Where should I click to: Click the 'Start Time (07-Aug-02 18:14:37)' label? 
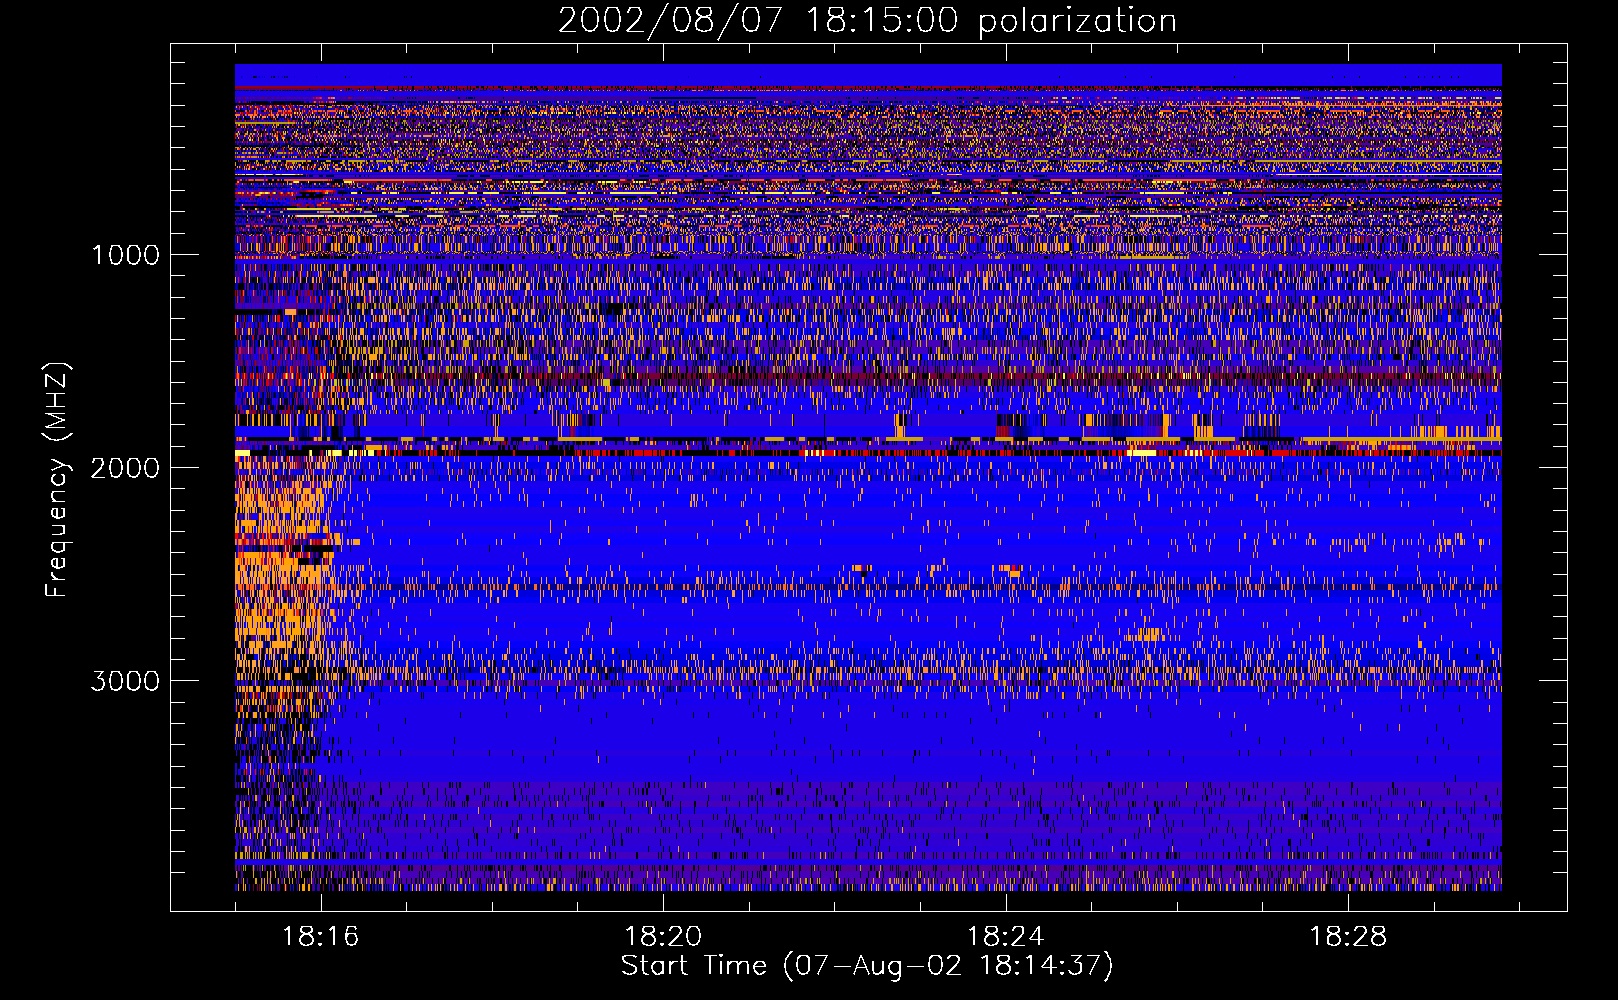pyautogui.click(x=867, y=966)
